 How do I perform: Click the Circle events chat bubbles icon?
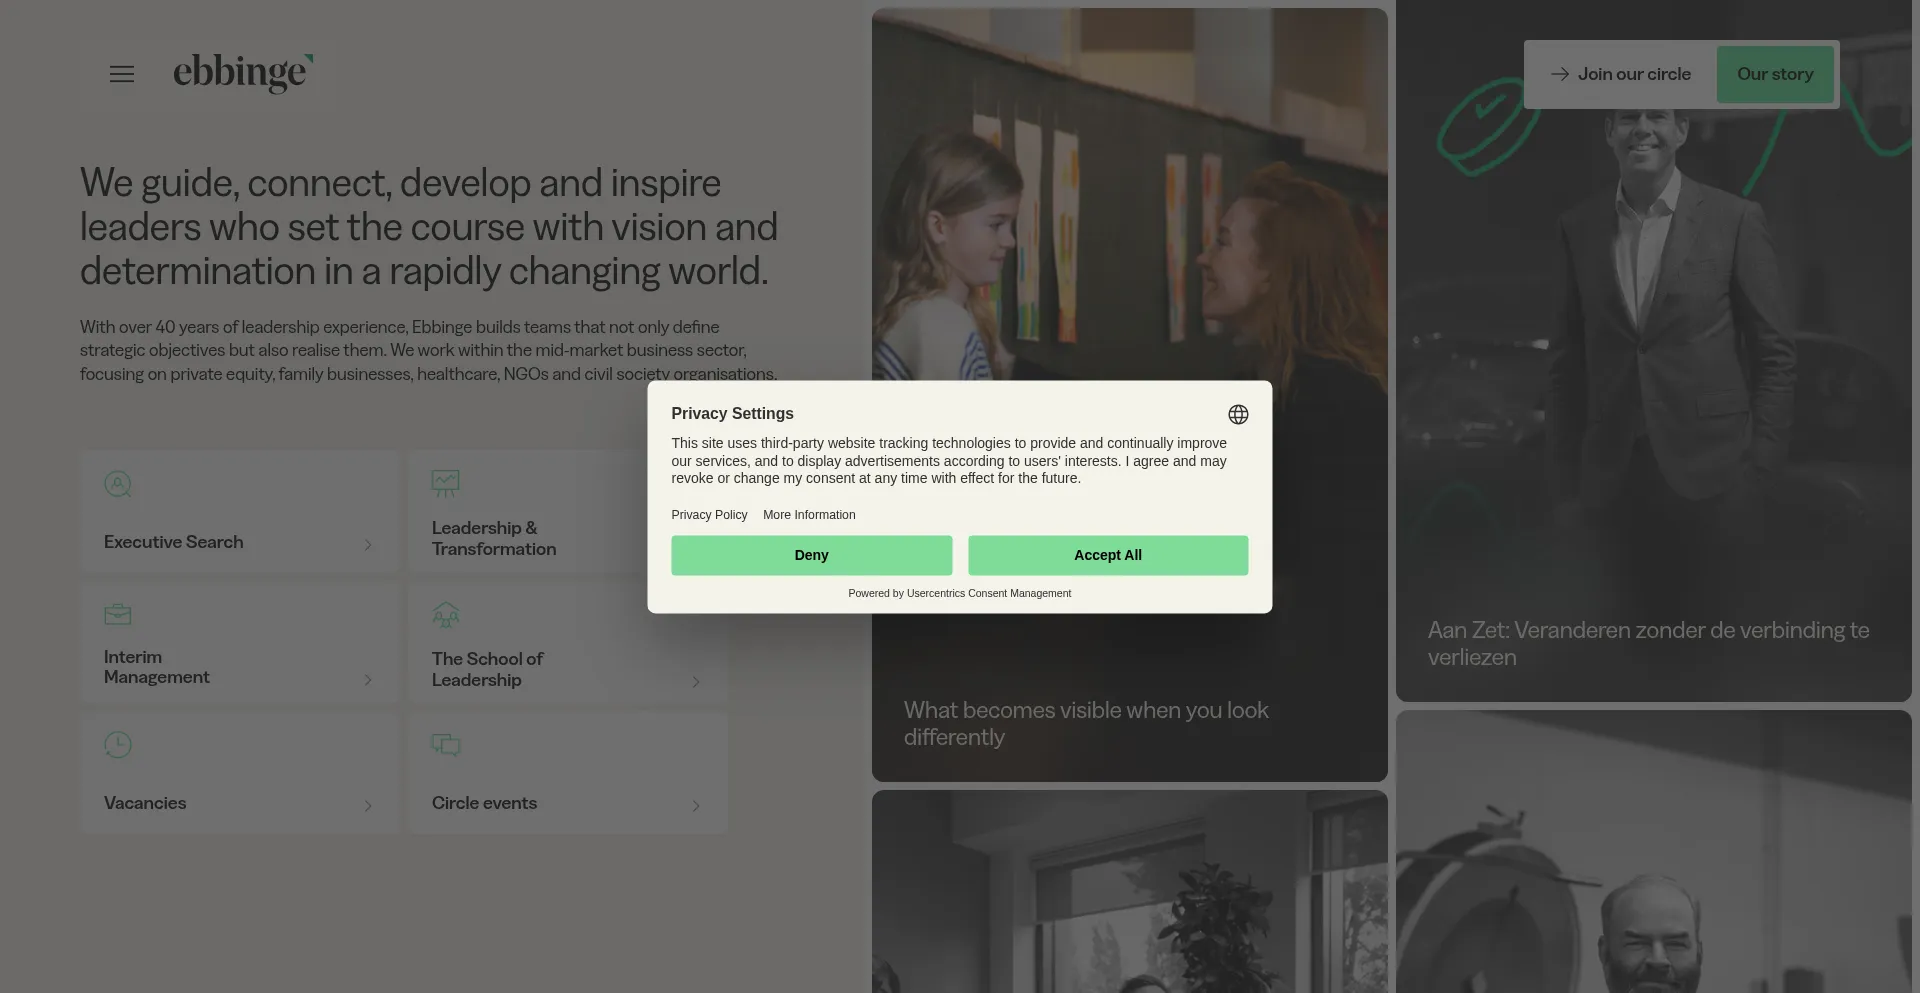coord(446,745)
